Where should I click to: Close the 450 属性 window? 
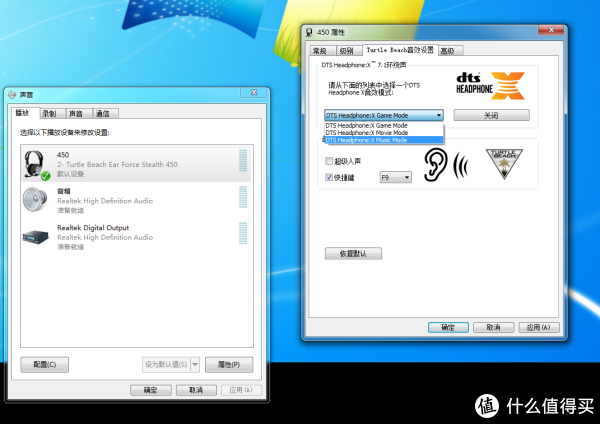point(551,30)
